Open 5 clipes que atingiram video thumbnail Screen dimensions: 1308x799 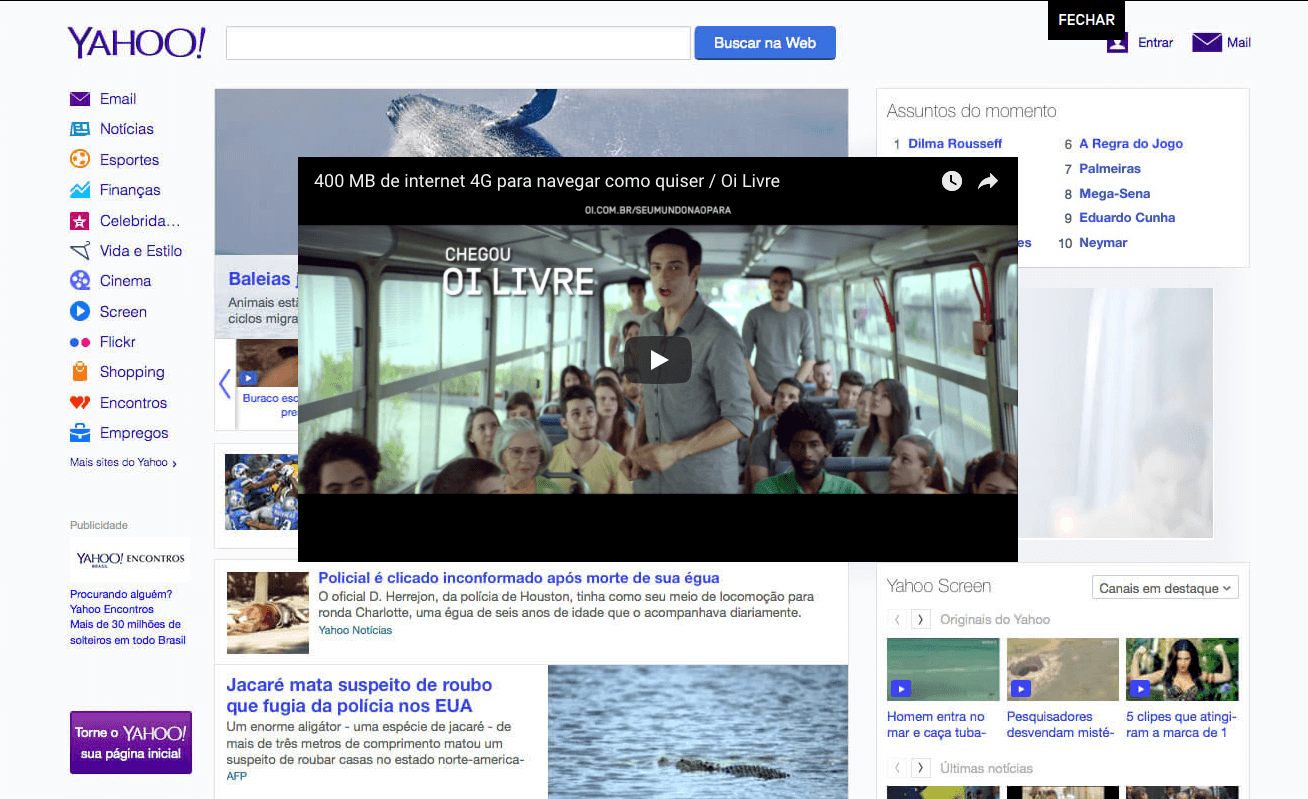(x=1182, y=669)
